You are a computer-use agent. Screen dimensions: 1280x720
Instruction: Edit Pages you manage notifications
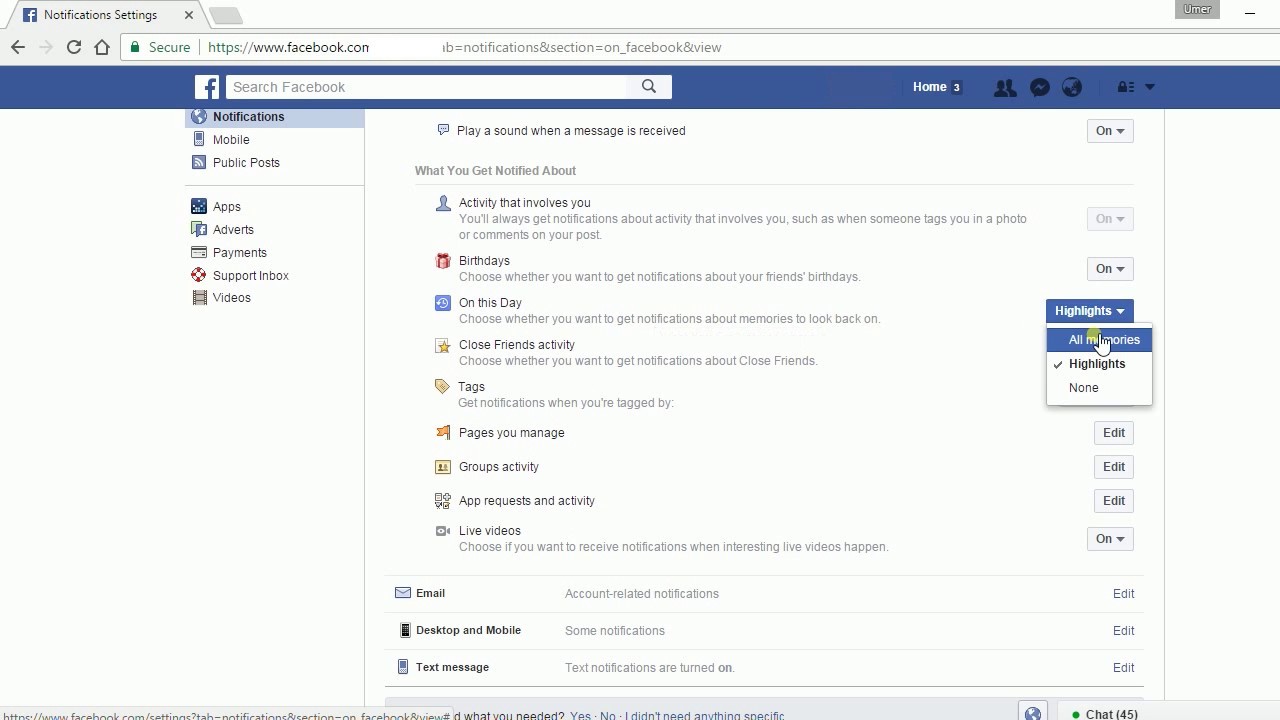click(1114, 433)
